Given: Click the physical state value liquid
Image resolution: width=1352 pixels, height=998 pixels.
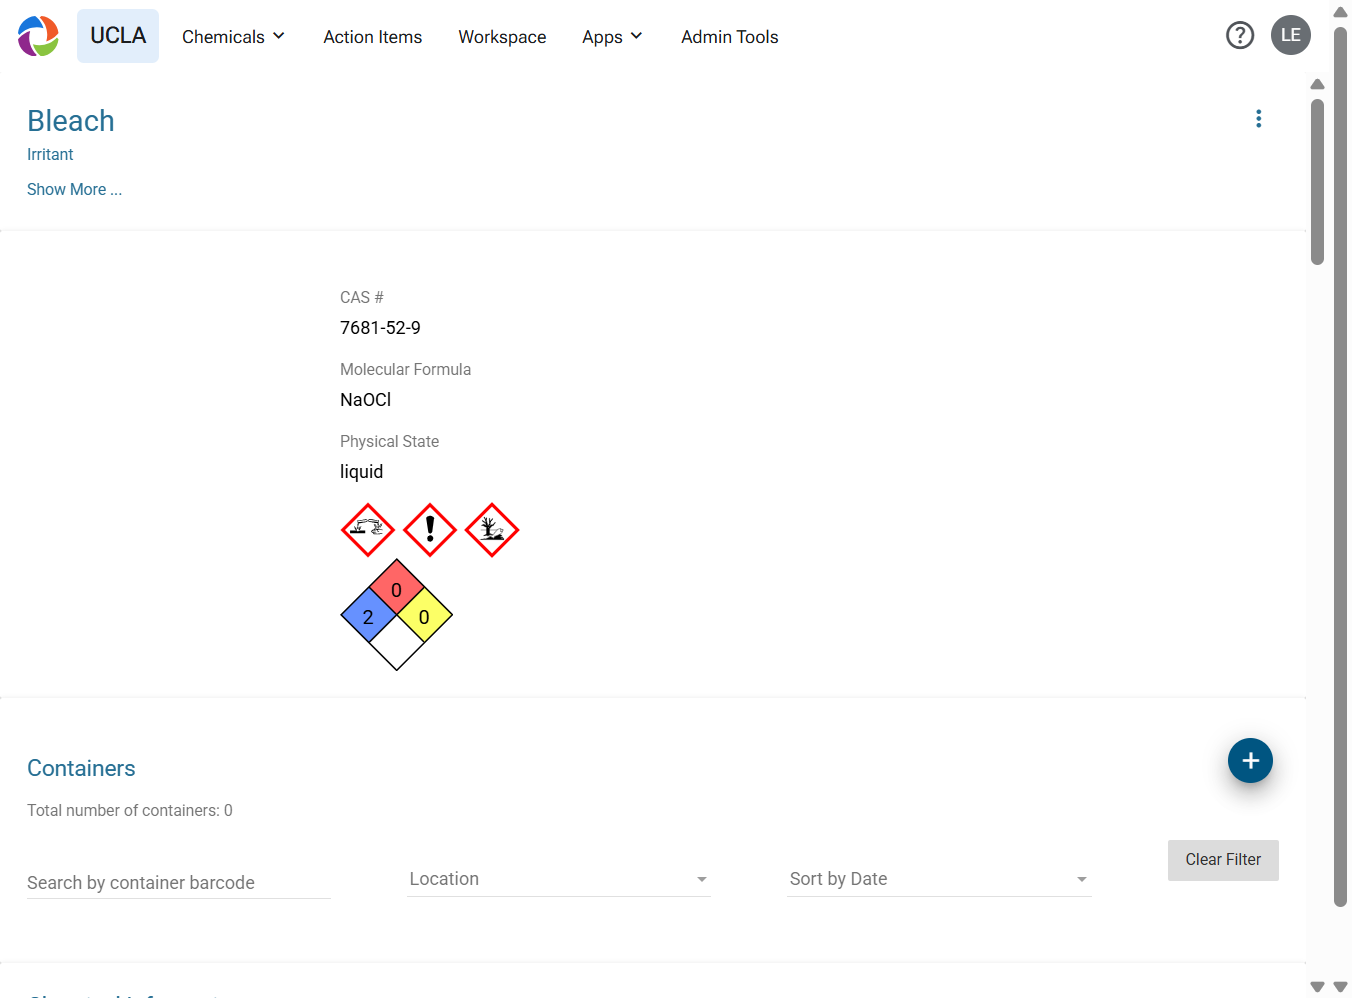Looking at the screenshot, I should (x=361, y=472).
